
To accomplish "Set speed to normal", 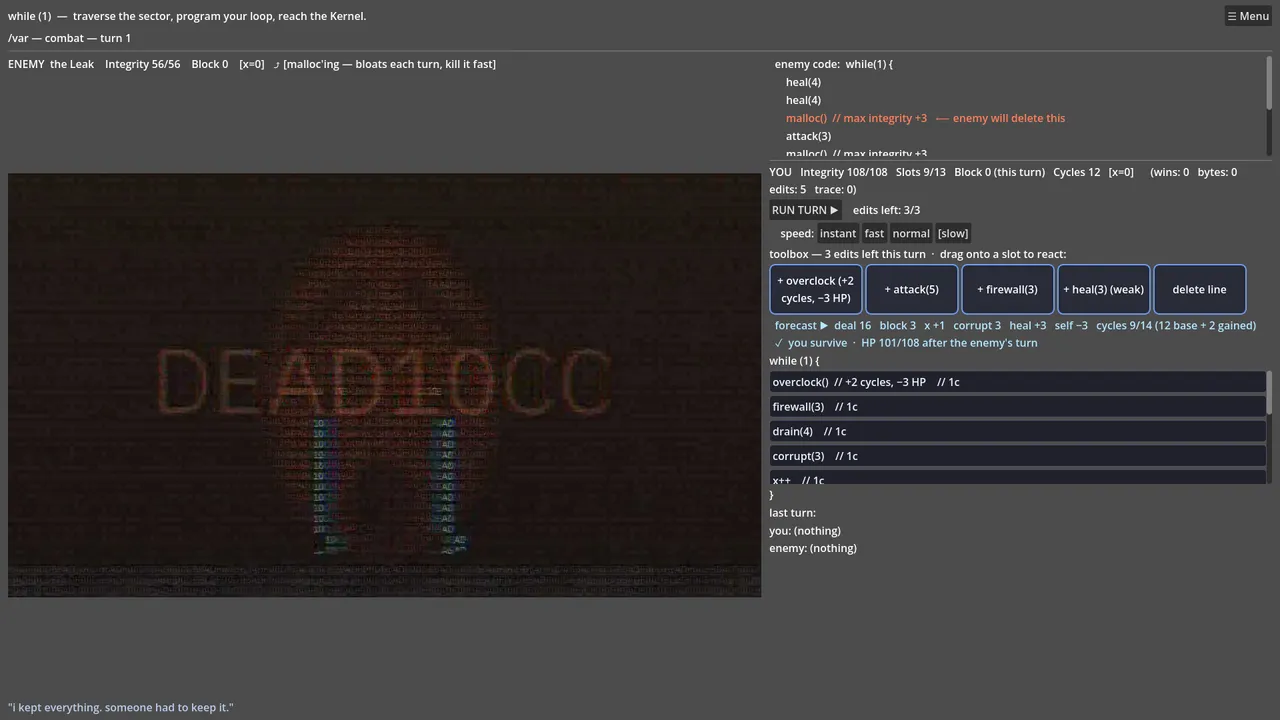I will (x=911, y=233).
